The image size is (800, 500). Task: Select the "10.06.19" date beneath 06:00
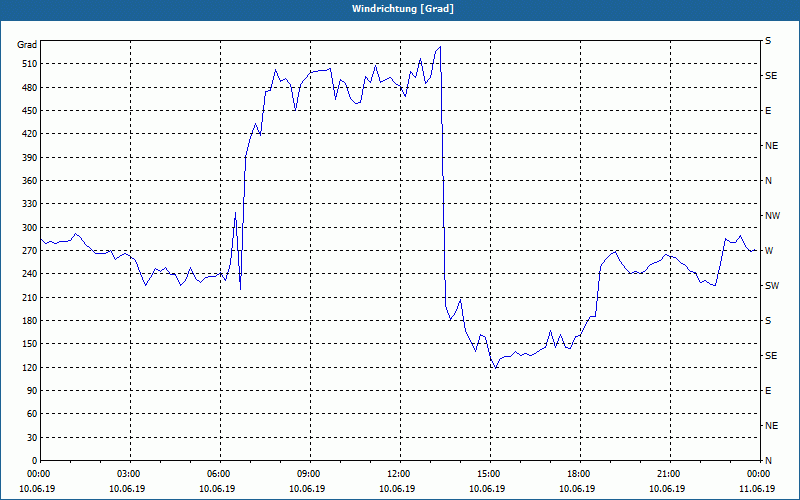(217, 489)
